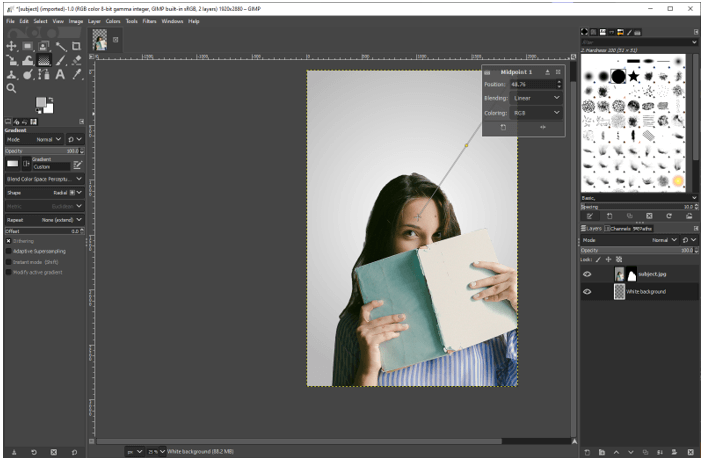Adjust the layer Opacity slider

click(x=639, y=250)
